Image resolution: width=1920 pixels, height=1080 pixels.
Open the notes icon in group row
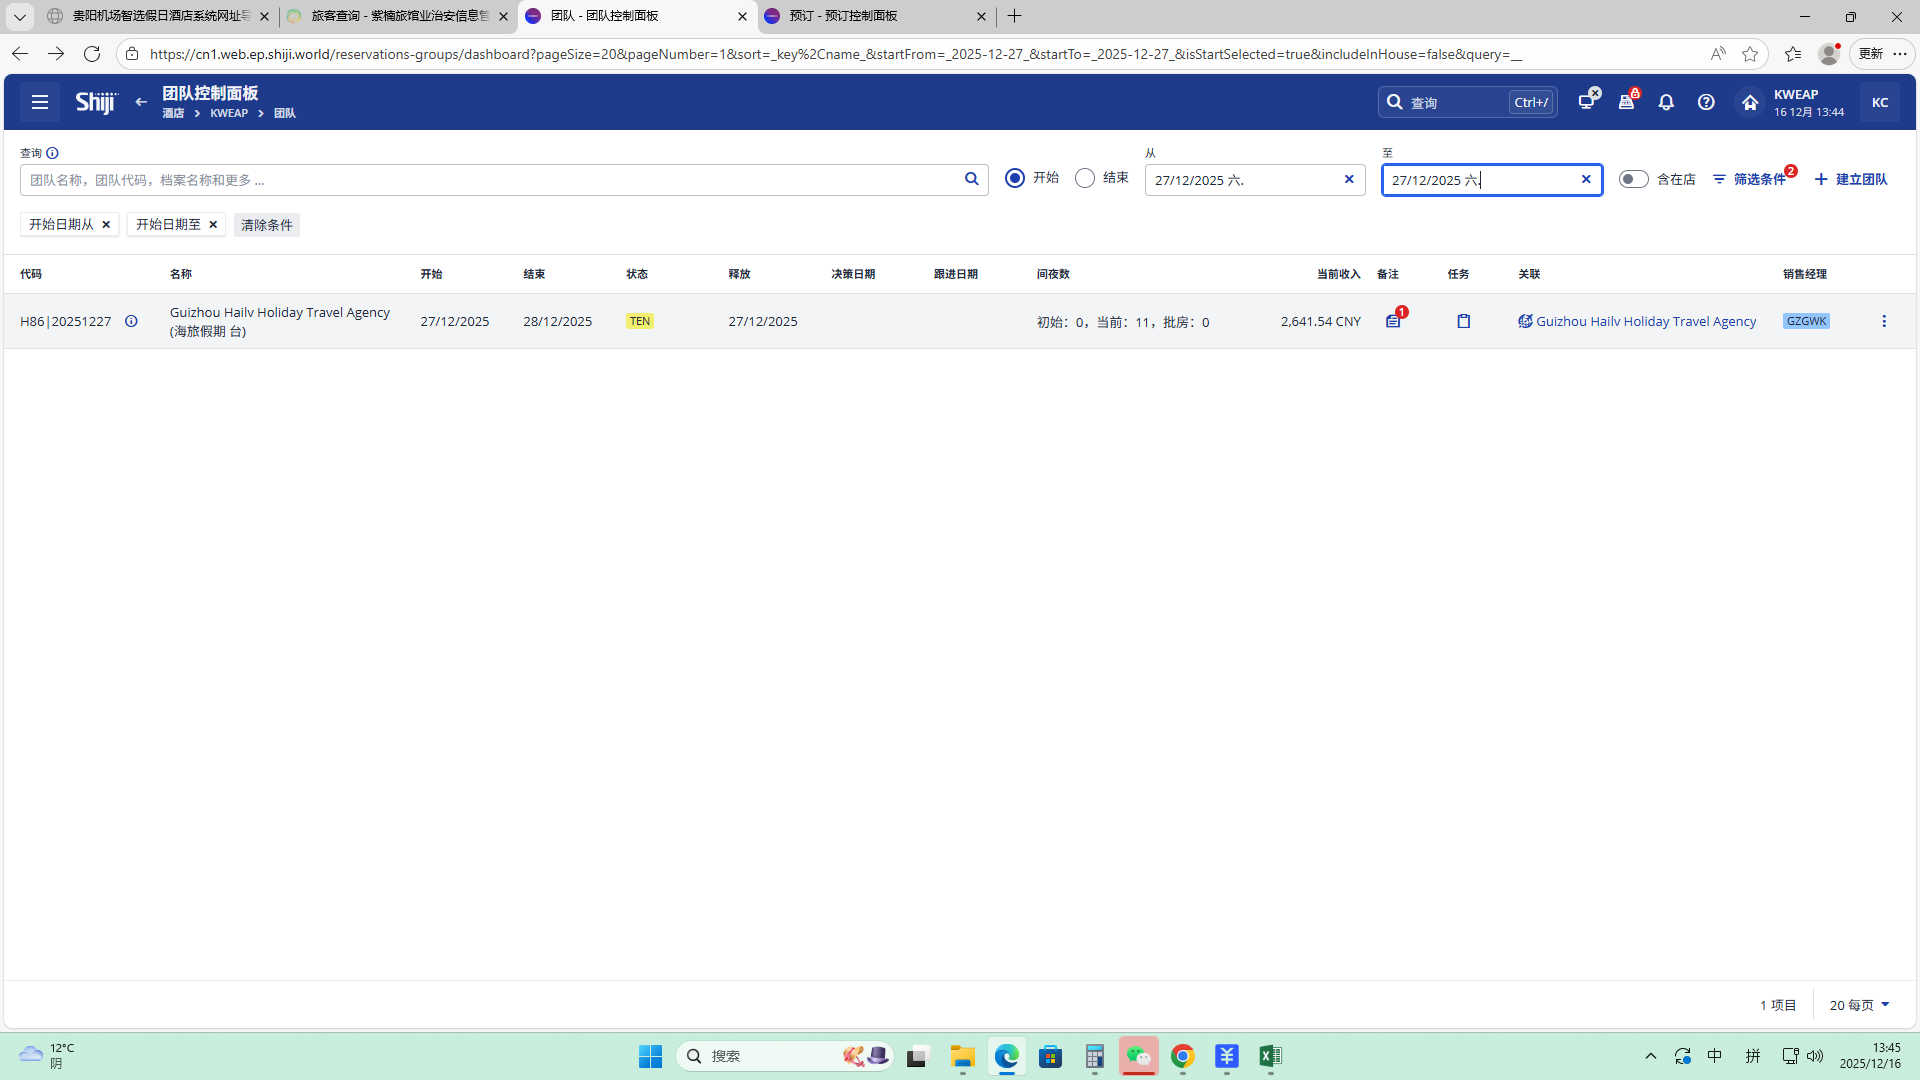click(1393, 321)
